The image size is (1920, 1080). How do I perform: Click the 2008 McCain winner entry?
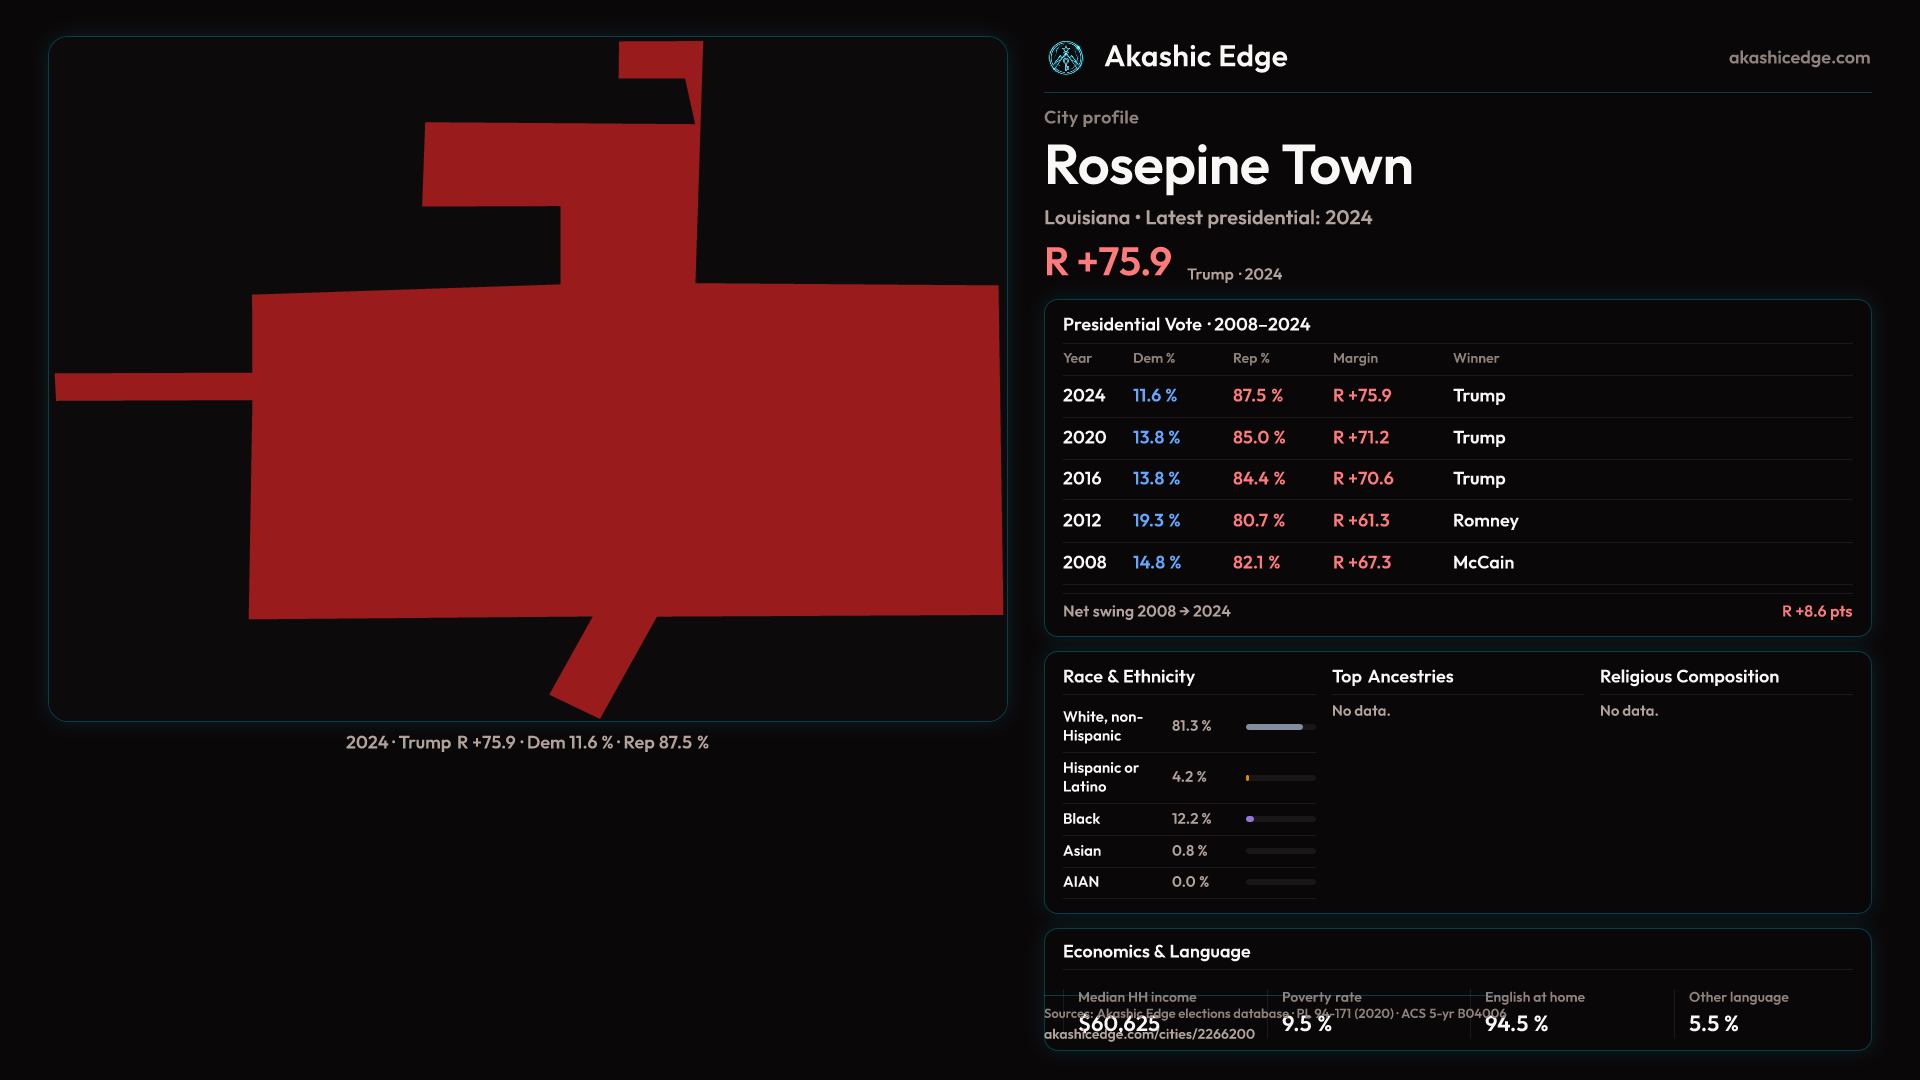pos(1483,563)
